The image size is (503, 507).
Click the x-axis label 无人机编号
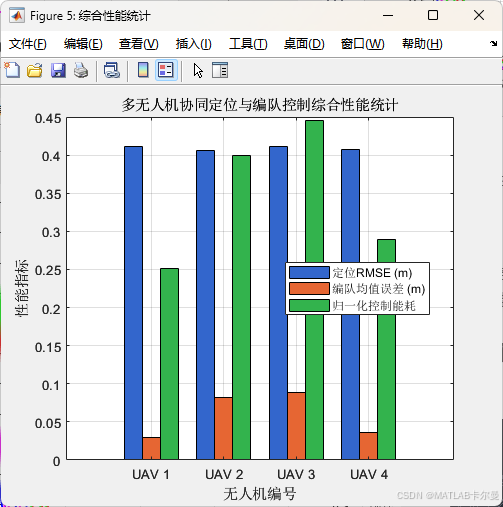[x=260, y=494]
